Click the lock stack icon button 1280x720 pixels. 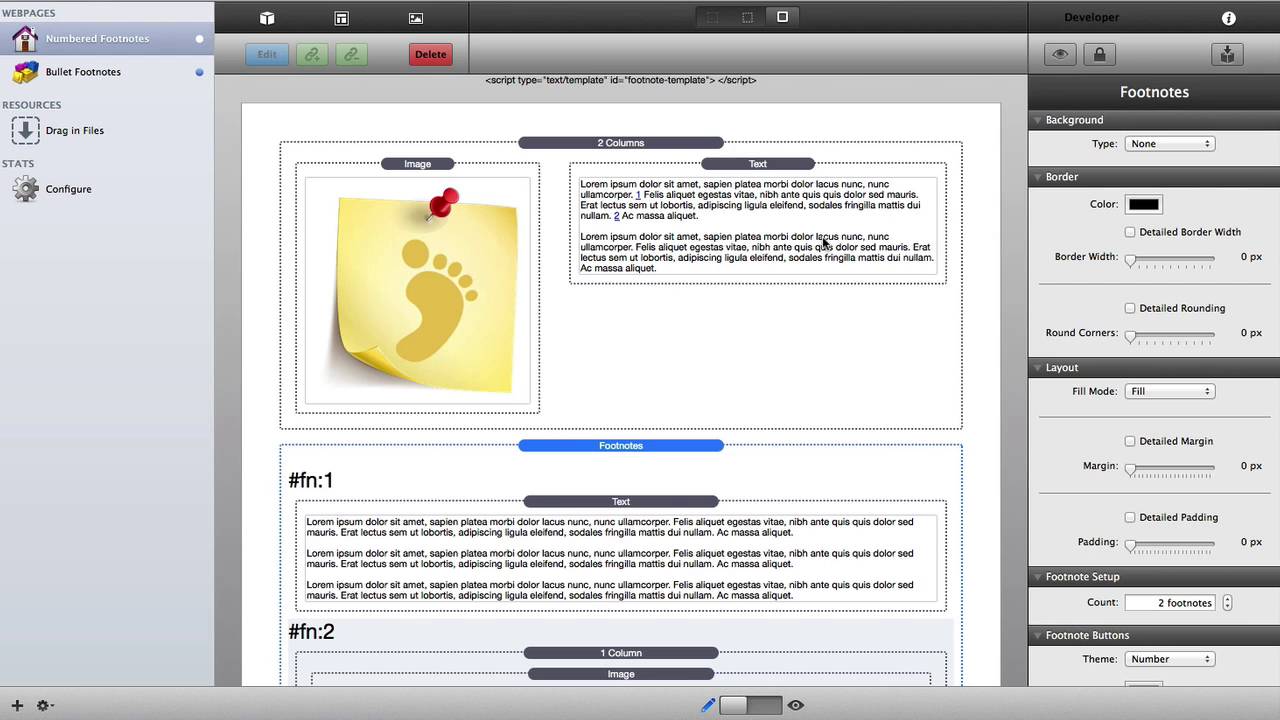coord(1099,55)
